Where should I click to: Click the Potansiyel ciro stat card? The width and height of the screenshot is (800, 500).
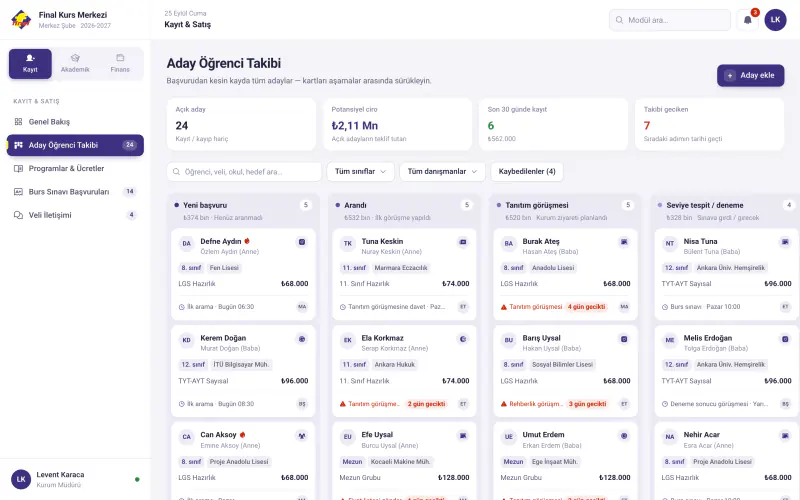[x=397, y=124]
